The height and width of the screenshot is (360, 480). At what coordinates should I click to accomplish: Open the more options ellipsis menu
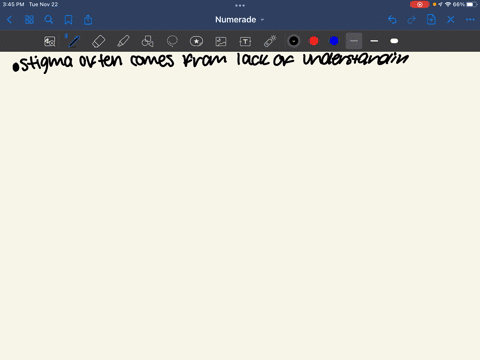pyautogui.click(x=470, y=20)
